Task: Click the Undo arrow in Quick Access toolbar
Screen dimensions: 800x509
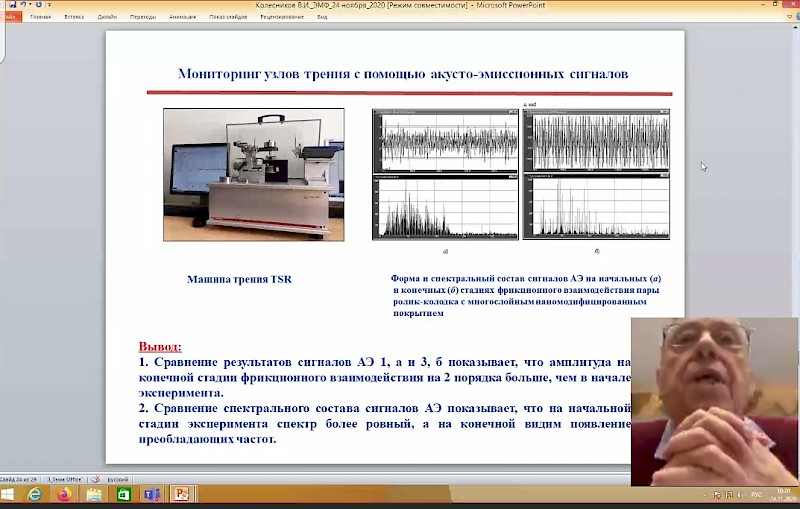Action: 22,5
